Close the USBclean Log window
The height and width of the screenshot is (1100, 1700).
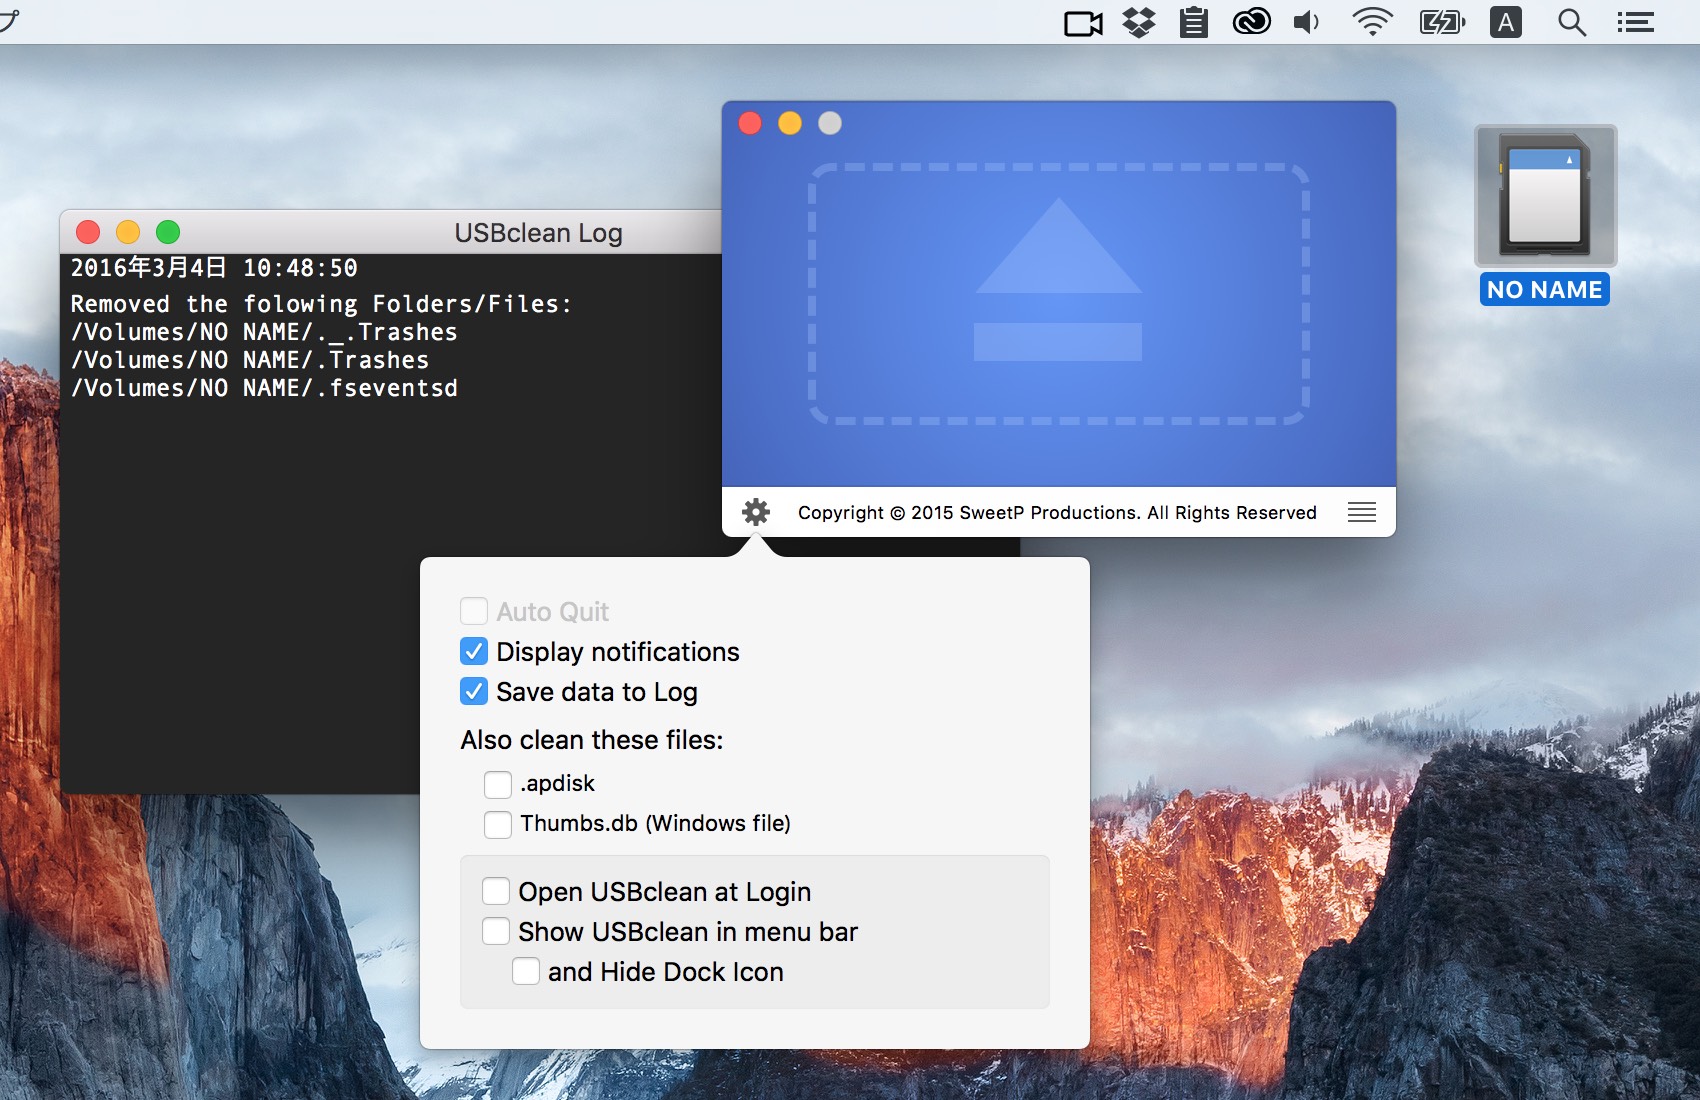[x=88, y=232]
